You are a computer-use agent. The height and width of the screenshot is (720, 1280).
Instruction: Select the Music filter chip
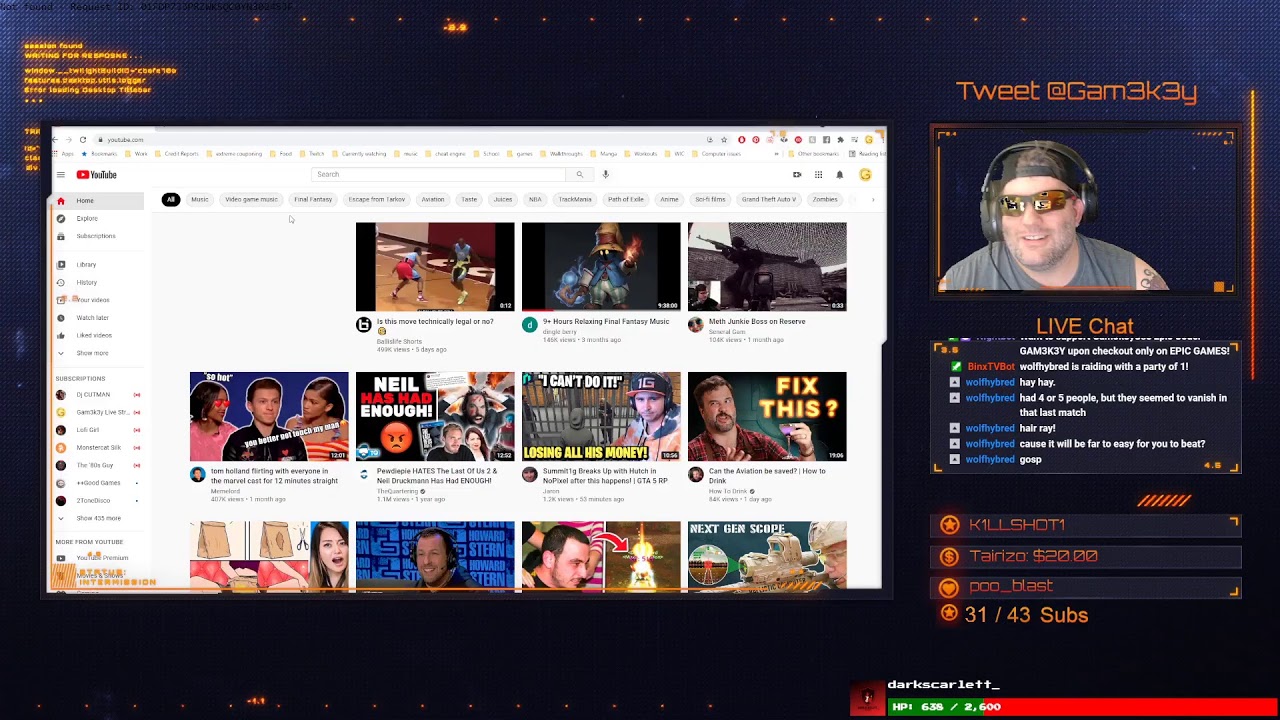[200, 200]
